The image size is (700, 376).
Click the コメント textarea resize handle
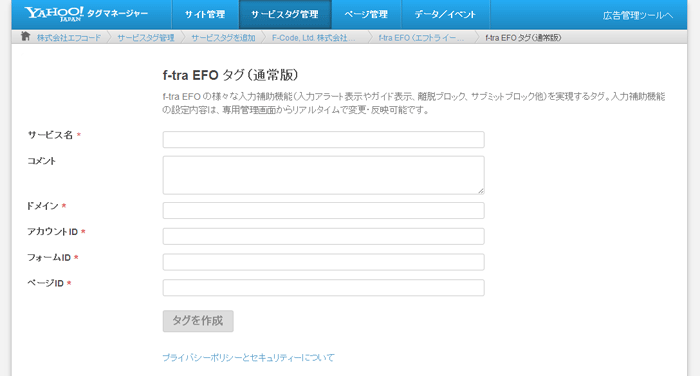tap(481, 191)
